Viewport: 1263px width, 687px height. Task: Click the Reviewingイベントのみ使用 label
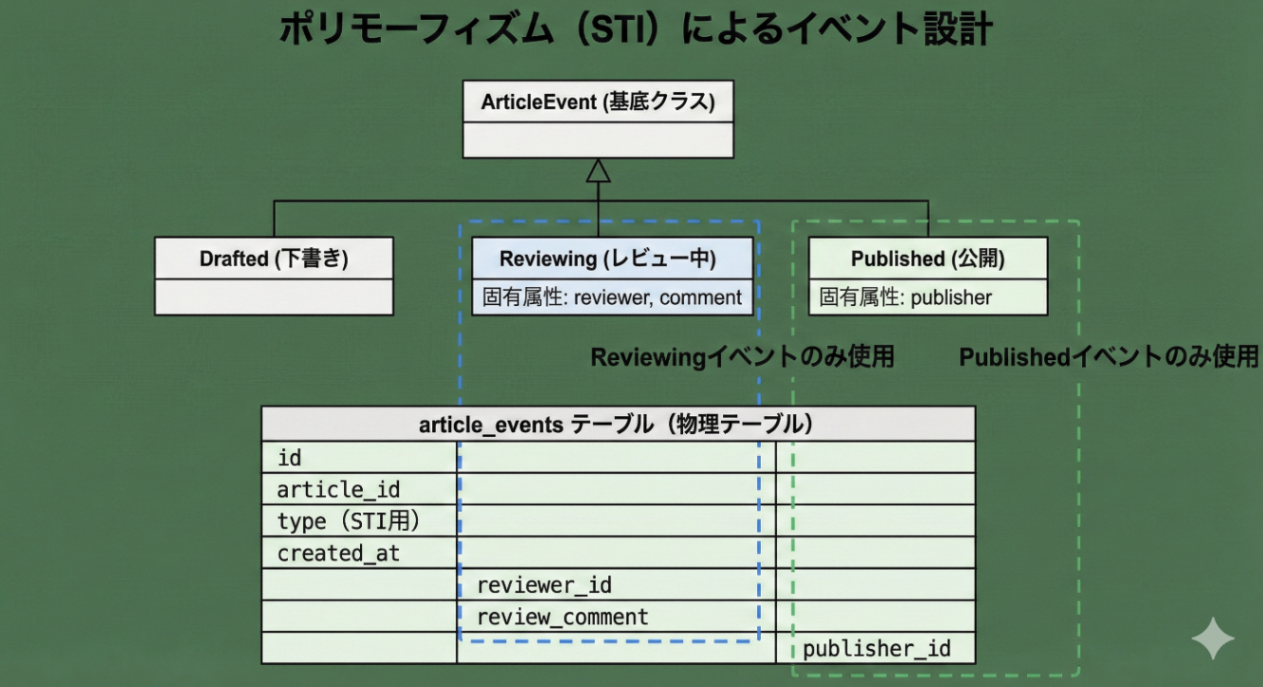(x=744, y=356)
